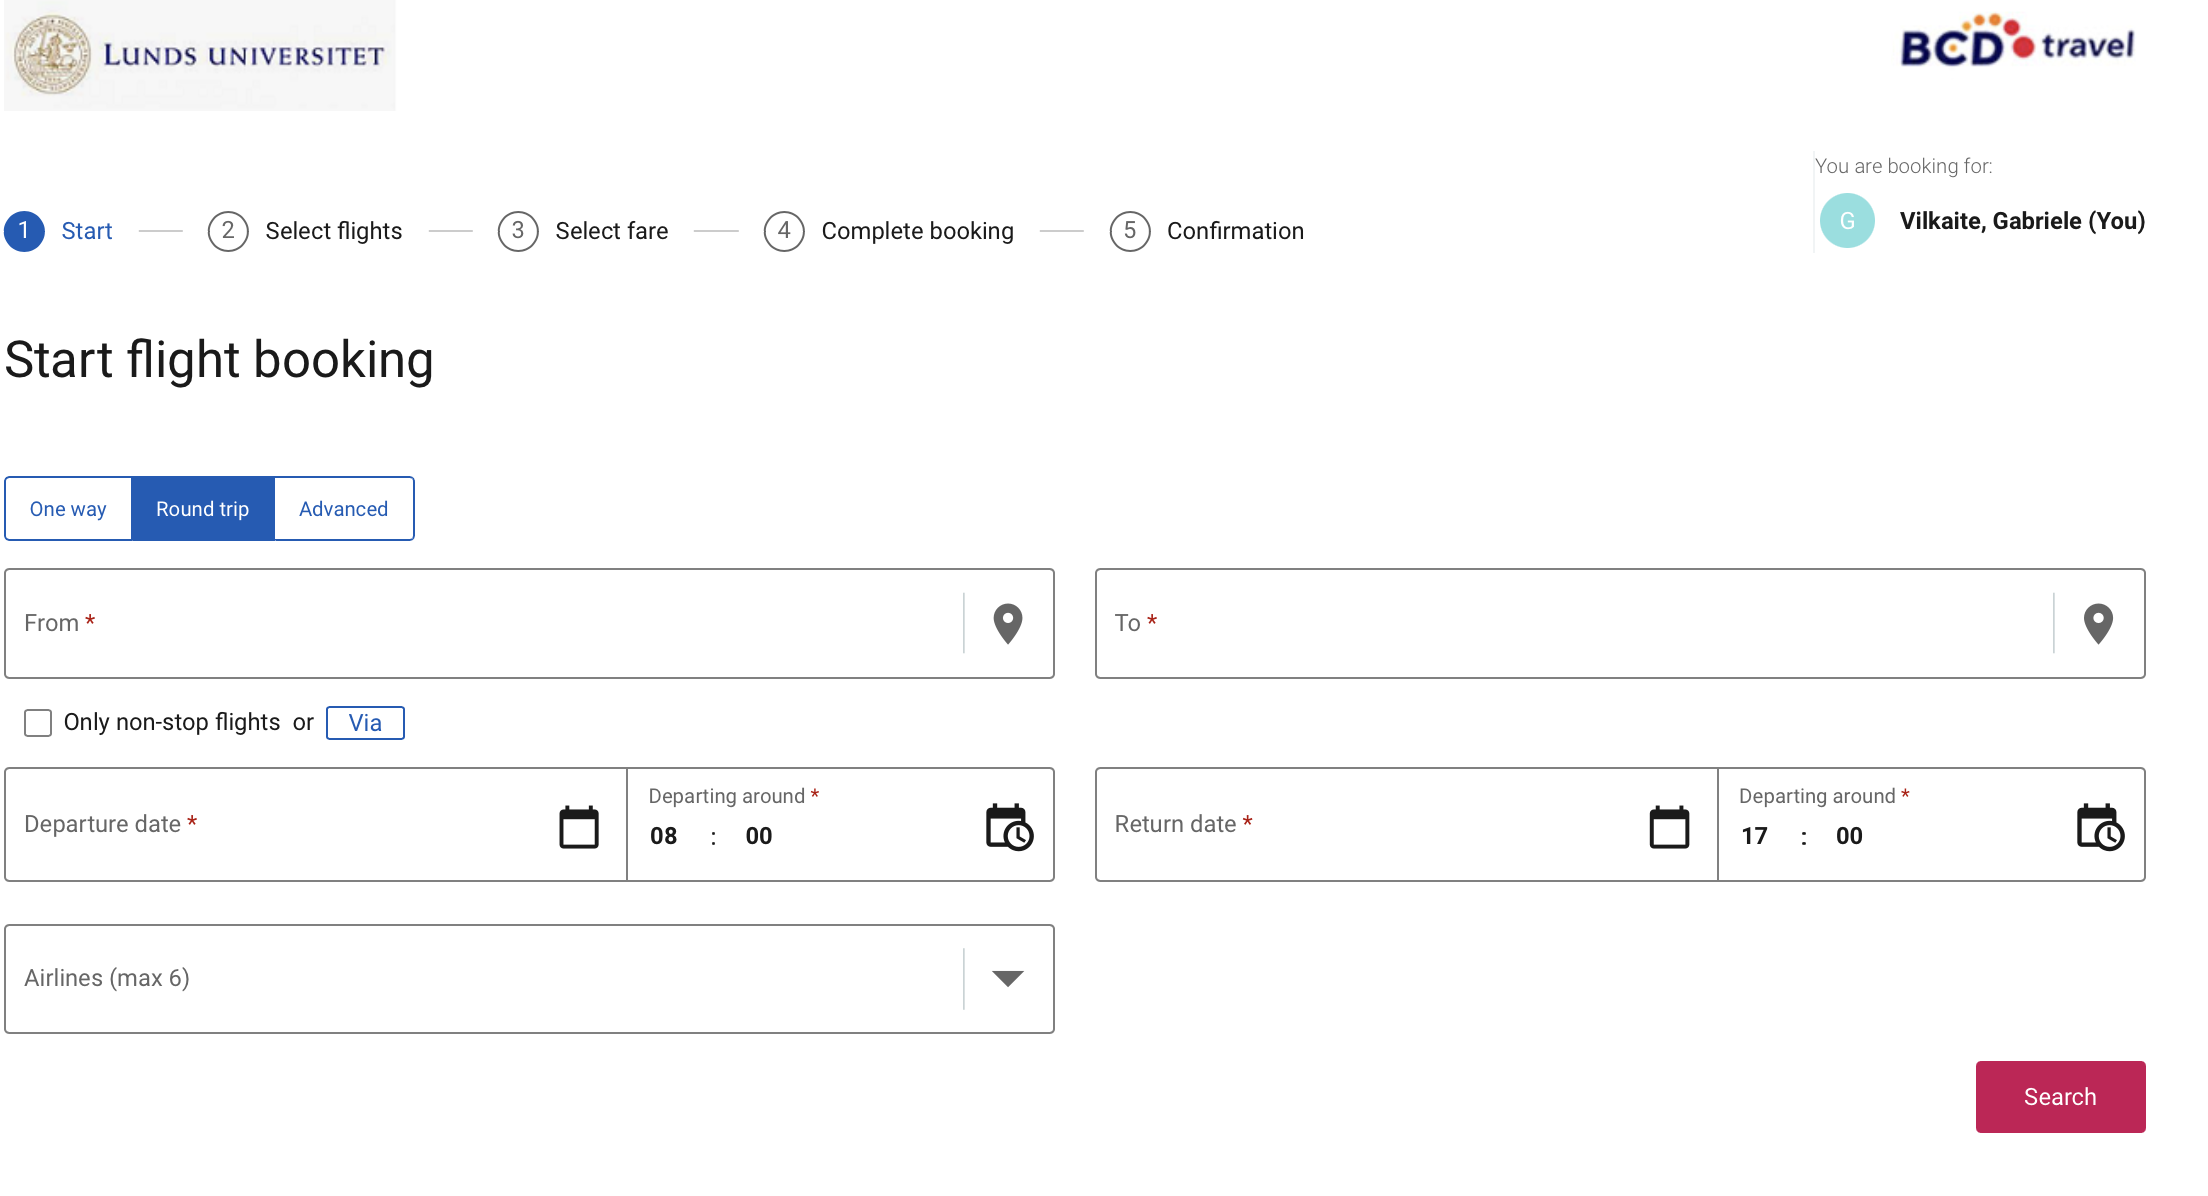Image resolution: width=2208 pixels, height=1196 pixels.
Task: Open the Return date calendar icon
Action: point(1668,826)
